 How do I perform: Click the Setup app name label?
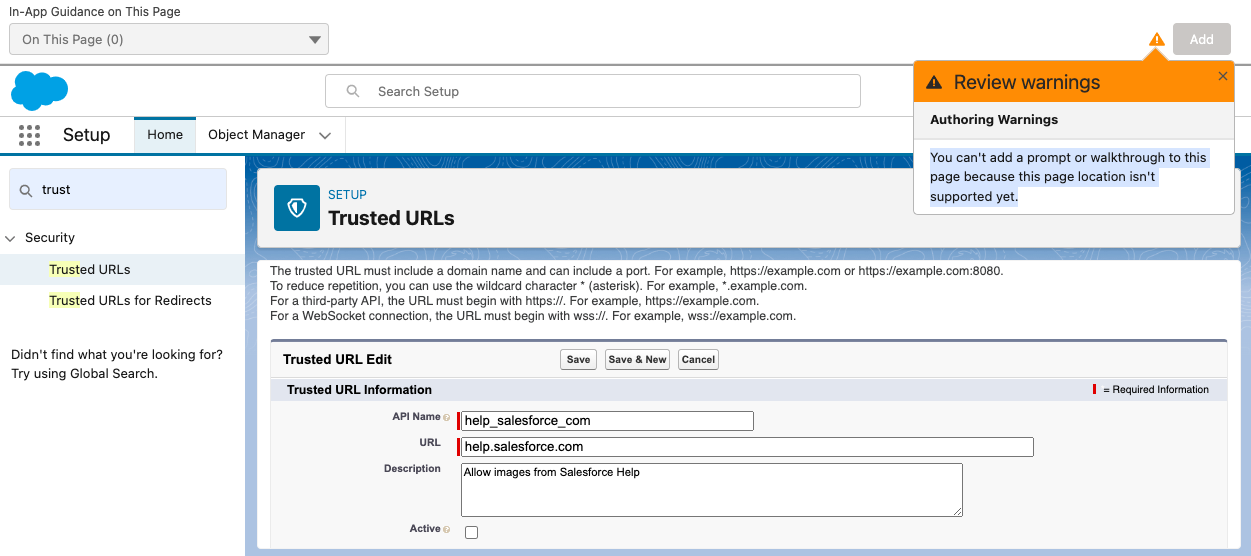(x=86, y=135)
